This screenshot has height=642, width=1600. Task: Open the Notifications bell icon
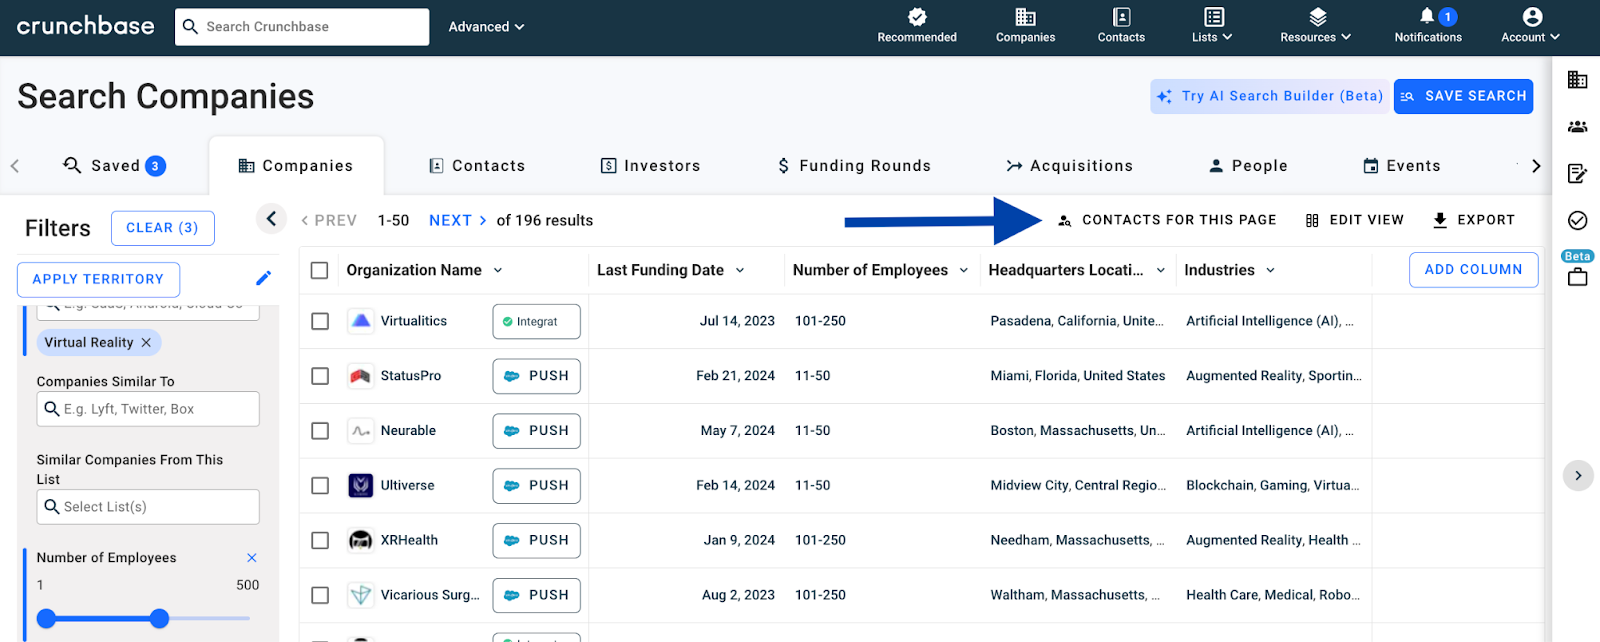[1427, 17]
